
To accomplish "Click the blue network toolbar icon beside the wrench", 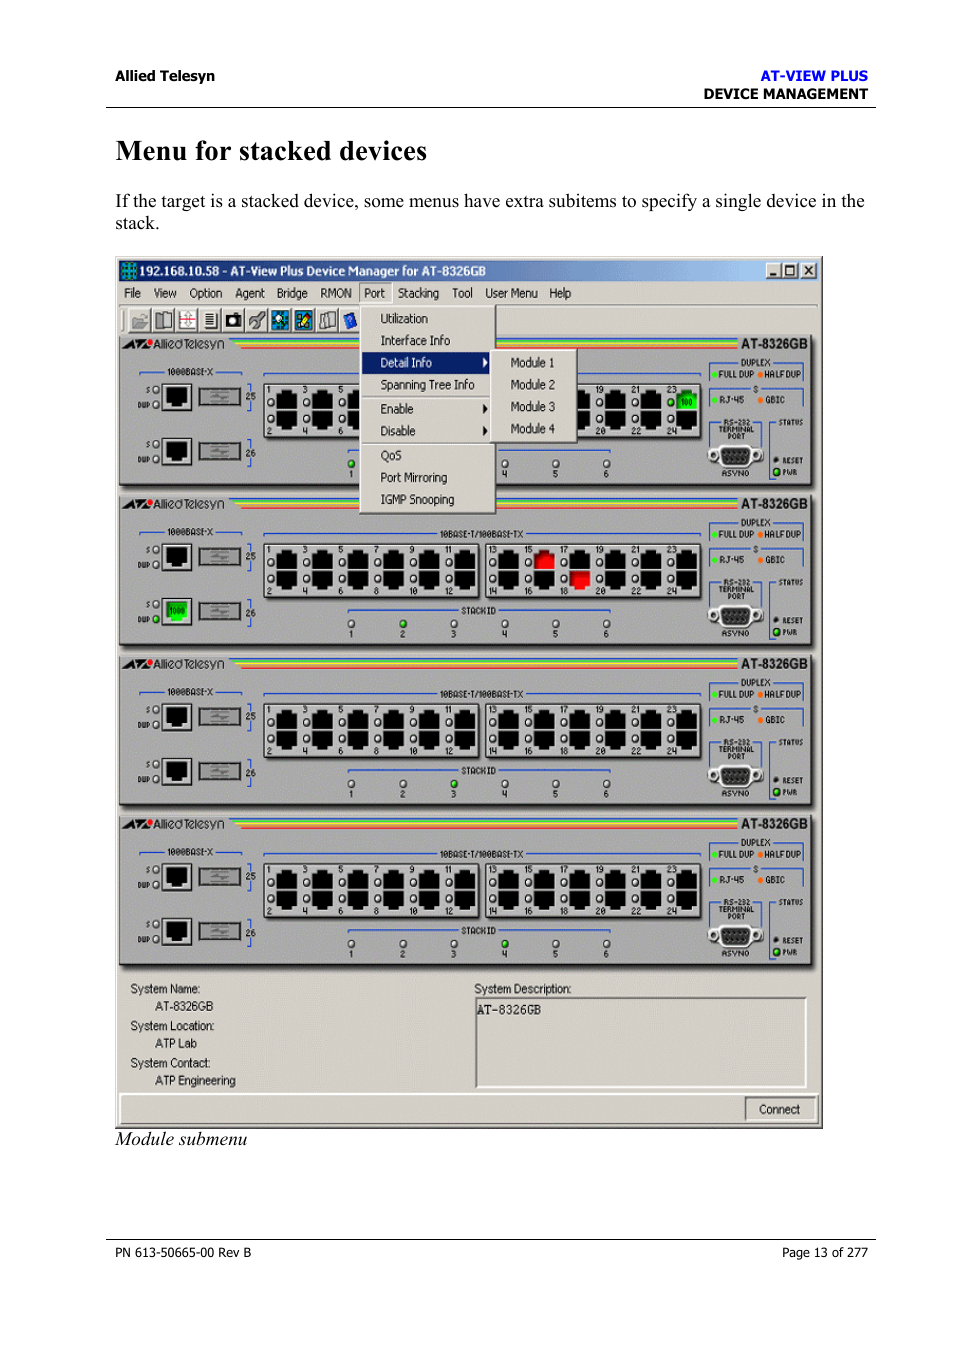I will [280, 320].
